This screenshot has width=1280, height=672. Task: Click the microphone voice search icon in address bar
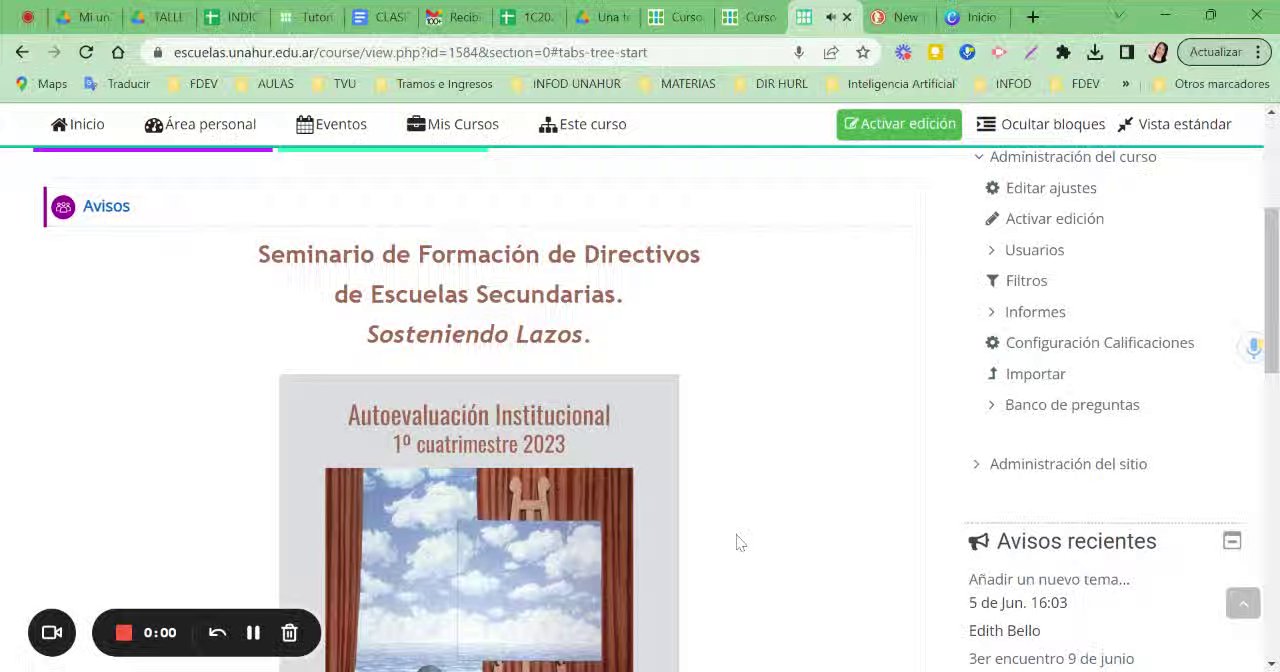798,52
